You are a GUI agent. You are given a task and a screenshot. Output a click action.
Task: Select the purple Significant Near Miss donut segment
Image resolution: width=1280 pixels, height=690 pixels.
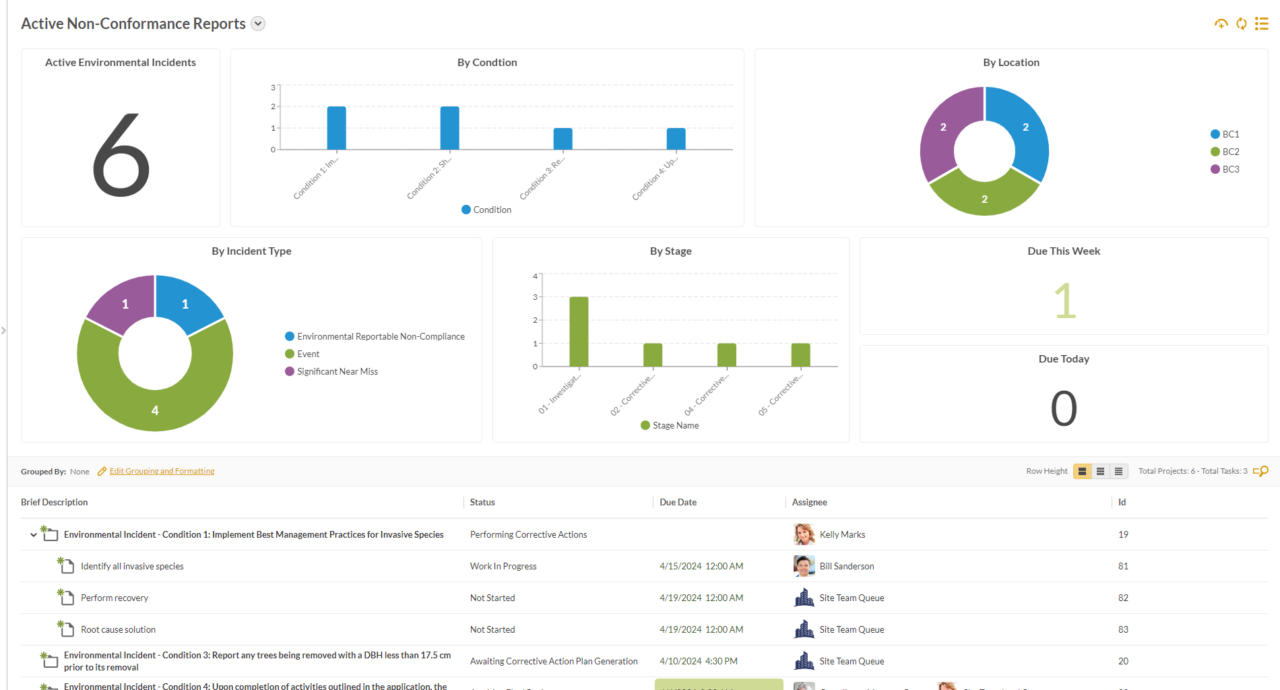pos(124,302)
